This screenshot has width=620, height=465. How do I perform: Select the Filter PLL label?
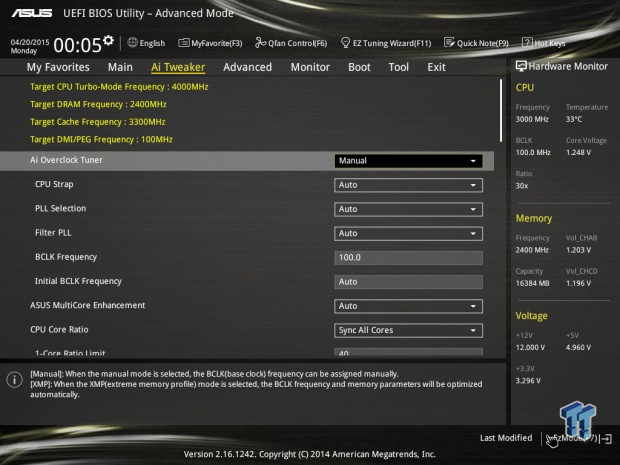(53, 232)
